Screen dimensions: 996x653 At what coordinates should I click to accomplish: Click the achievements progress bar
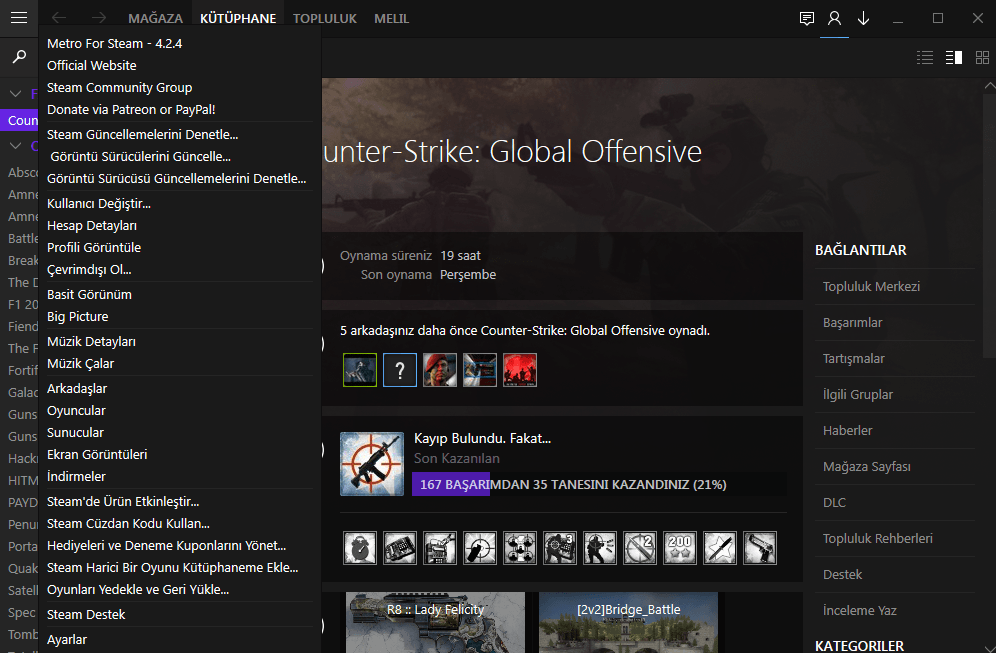pos(599,484)
